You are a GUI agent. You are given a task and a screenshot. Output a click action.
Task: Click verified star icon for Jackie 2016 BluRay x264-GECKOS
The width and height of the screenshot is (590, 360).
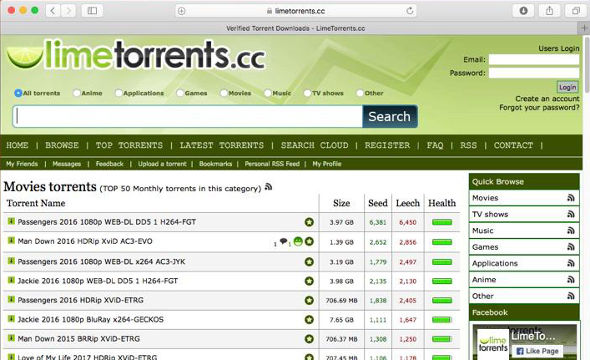pos(309,320)
